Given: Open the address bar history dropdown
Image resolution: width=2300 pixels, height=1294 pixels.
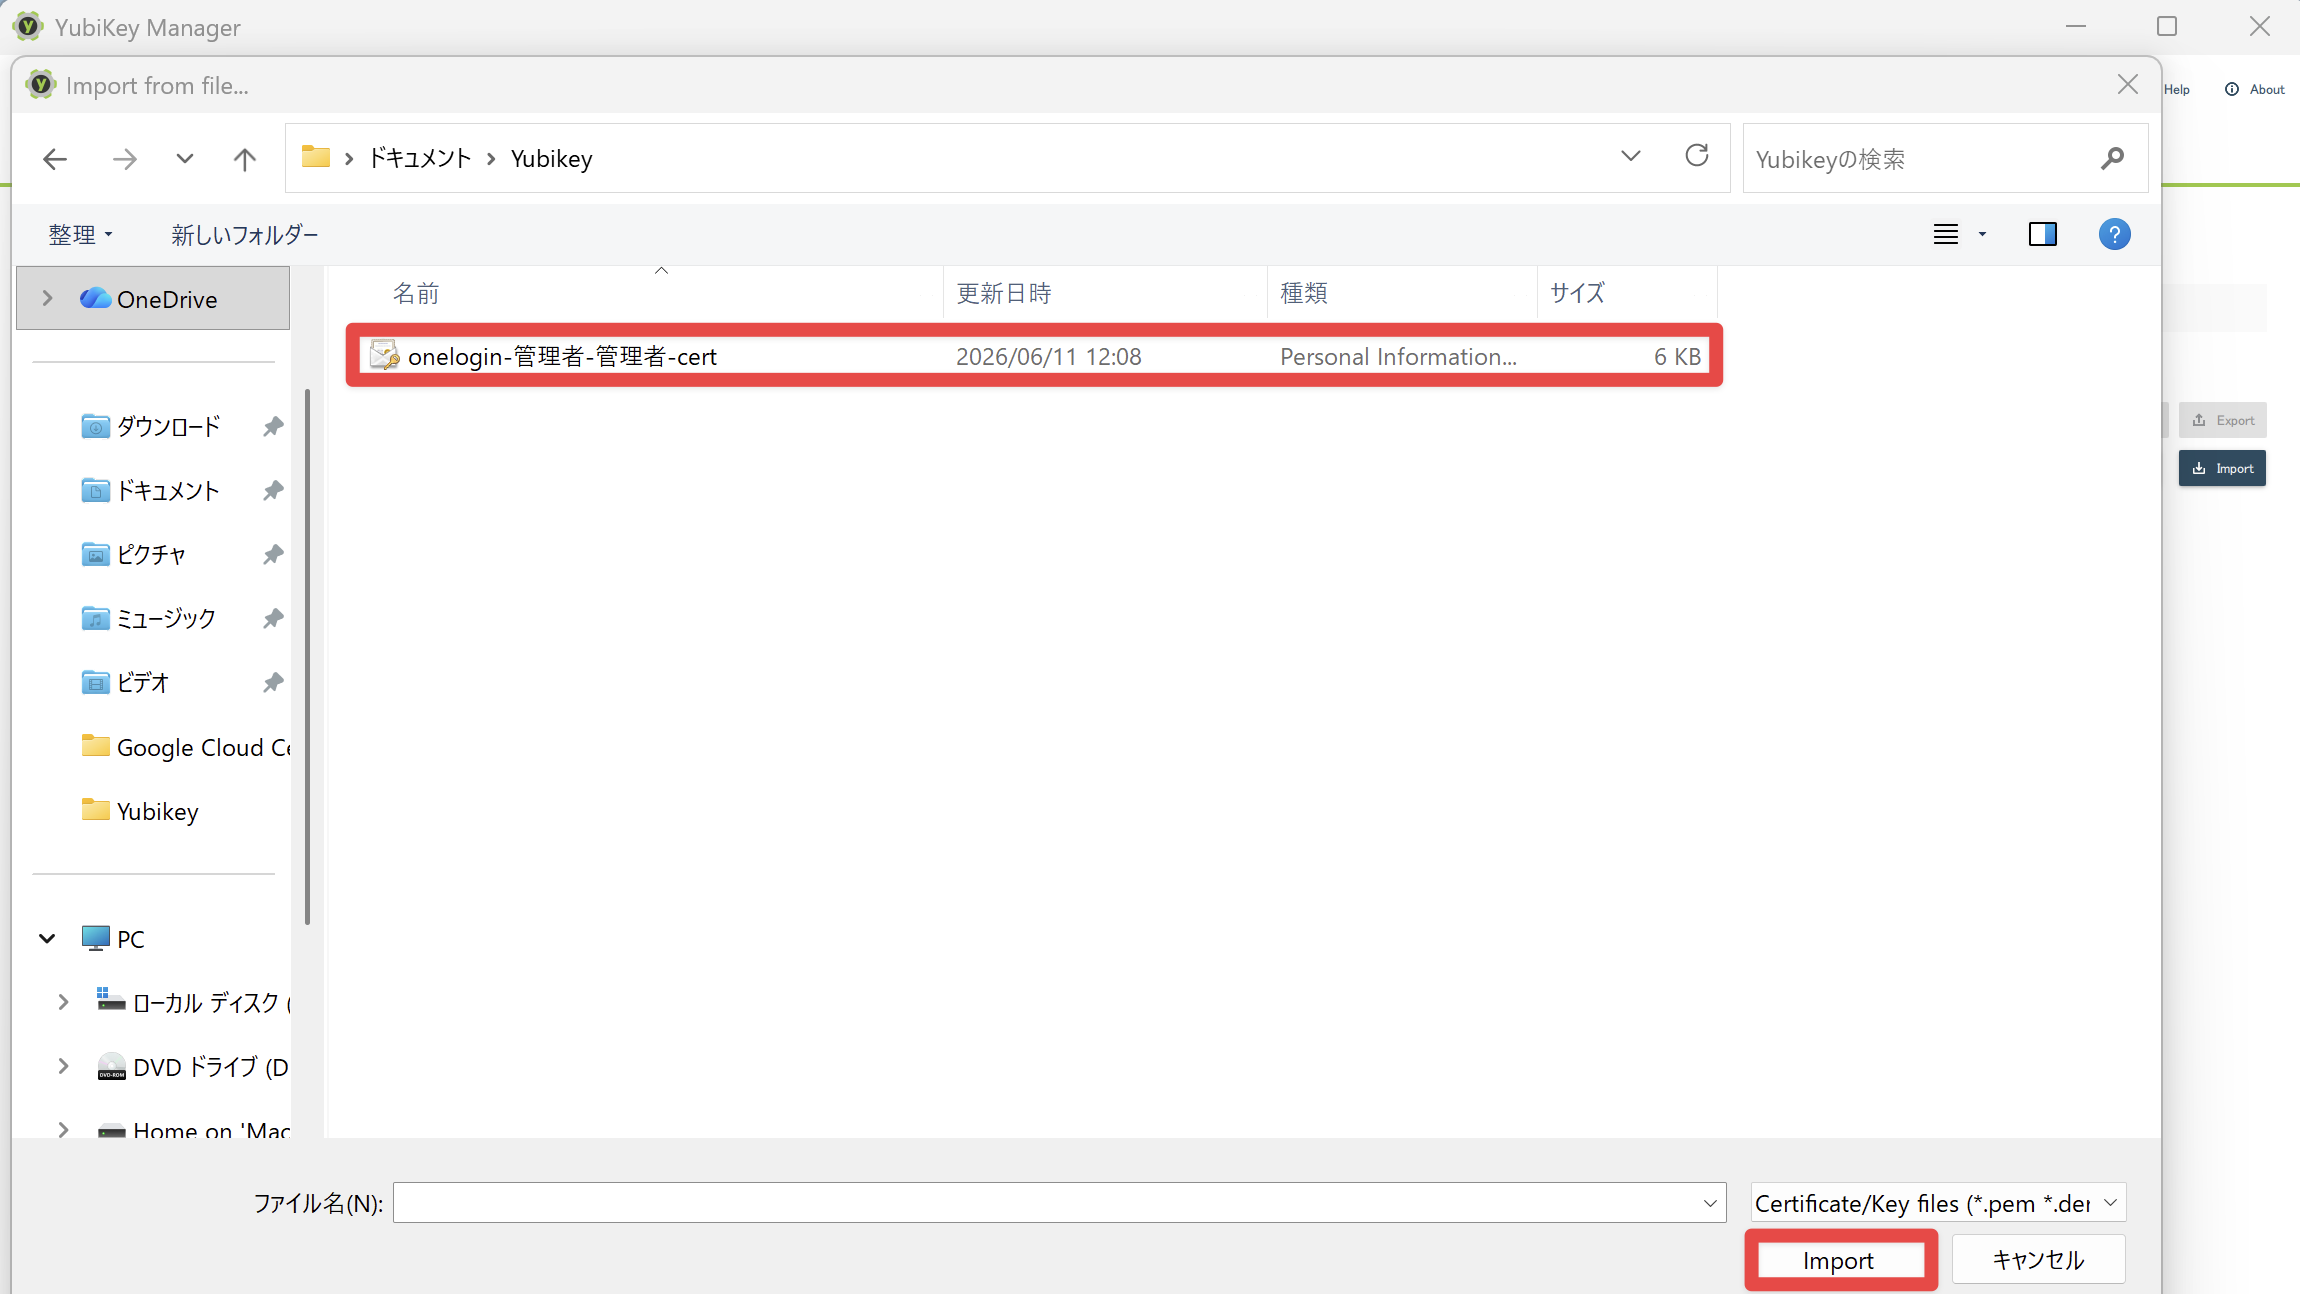Looking at the screenshot, I should 1631,156.
